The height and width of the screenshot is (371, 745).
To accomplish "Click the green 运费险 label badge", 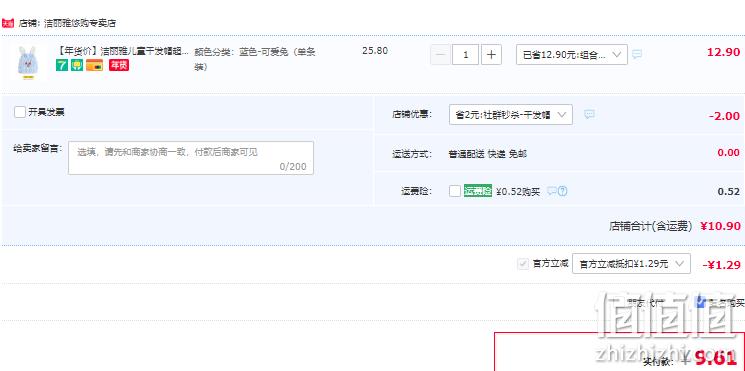I will (x=478, y=191).
